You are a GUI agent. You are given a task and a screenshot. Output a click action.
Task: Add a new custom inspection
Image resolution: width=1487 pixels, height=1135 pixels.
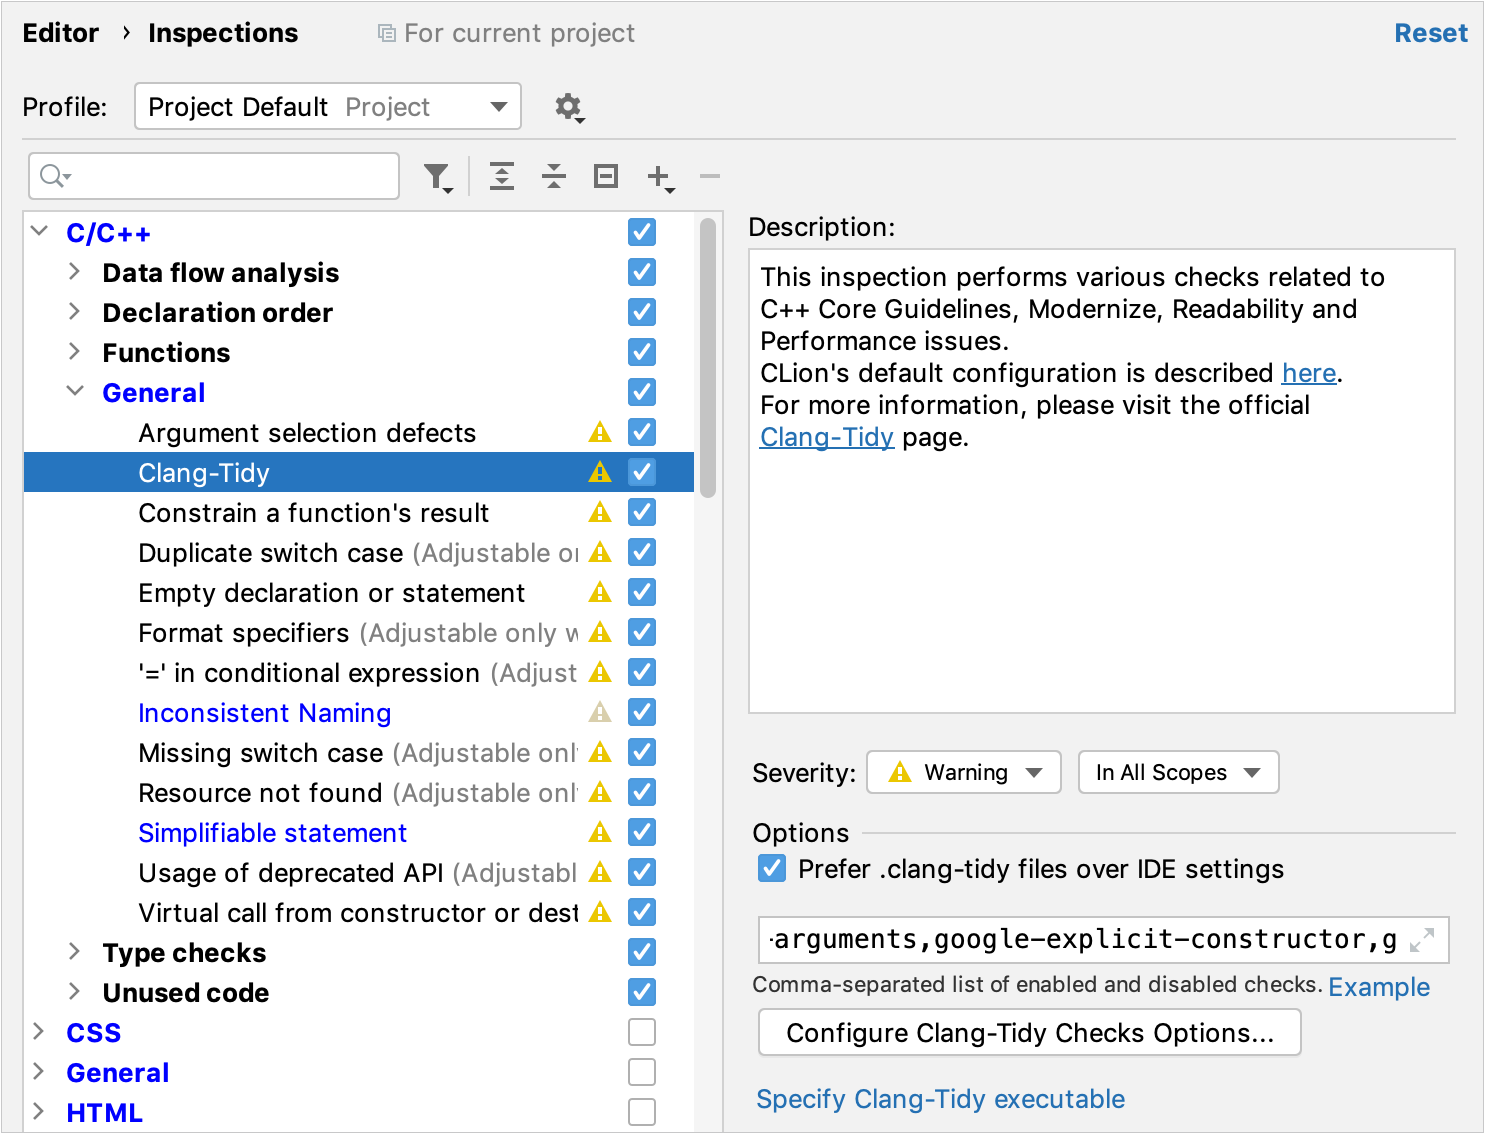(657, 176)
